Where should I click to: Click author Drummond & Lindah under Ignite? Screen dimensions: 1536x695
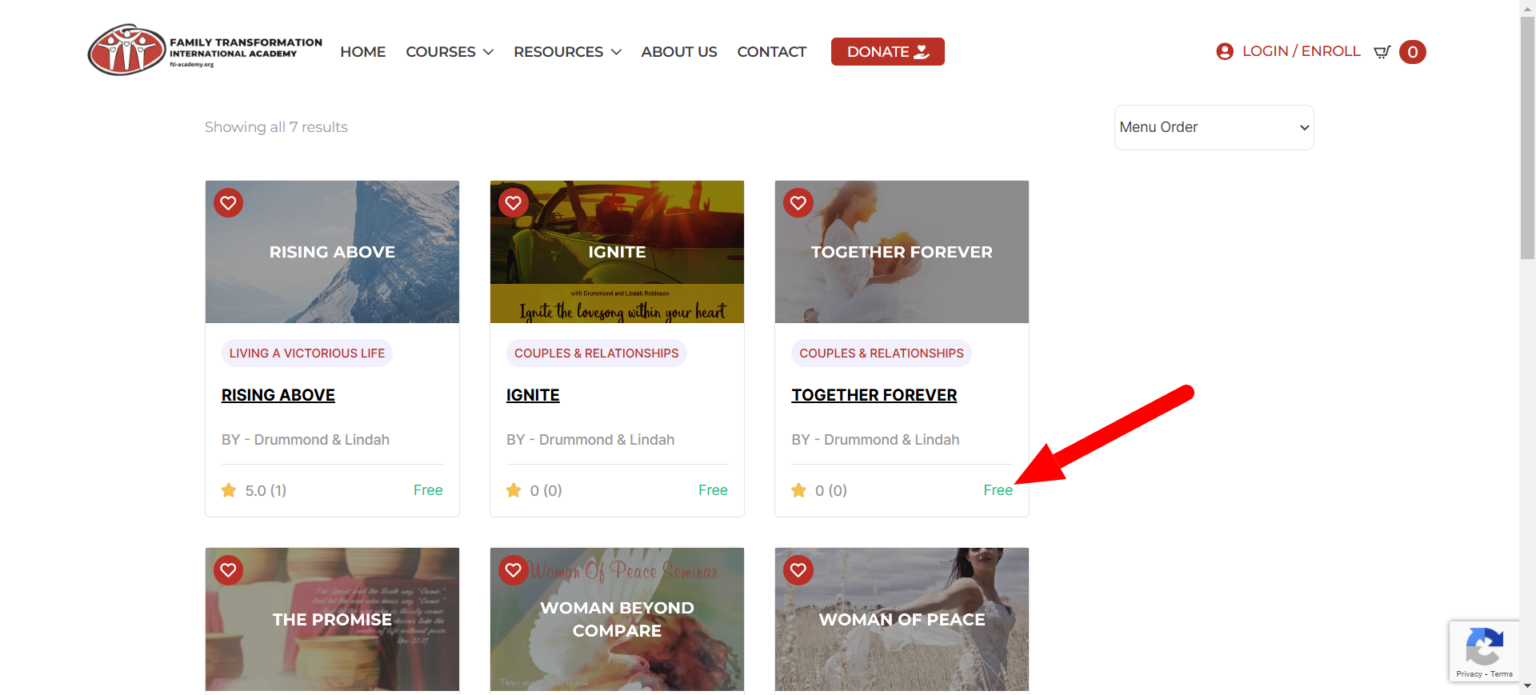click(607, 439)
